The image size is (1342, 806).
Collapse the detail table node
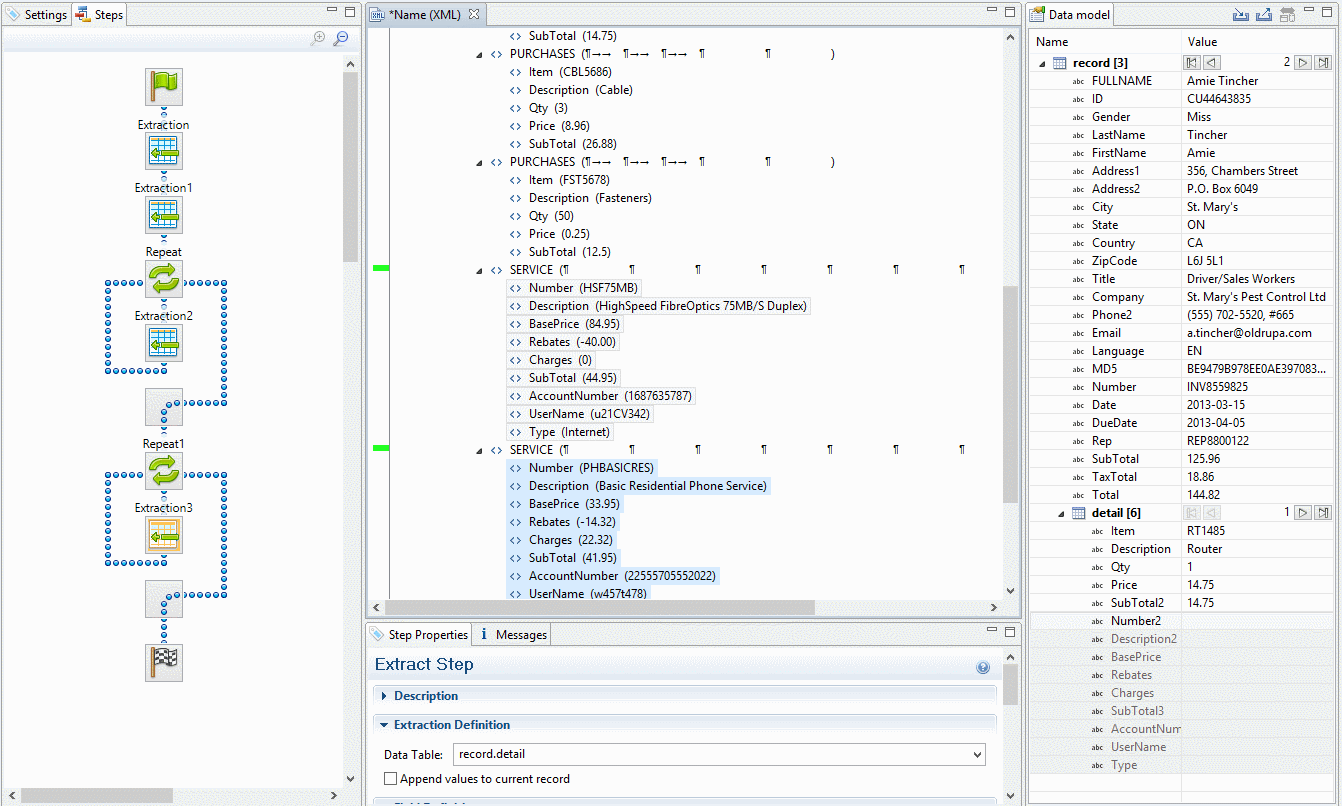coord(1061,513)
